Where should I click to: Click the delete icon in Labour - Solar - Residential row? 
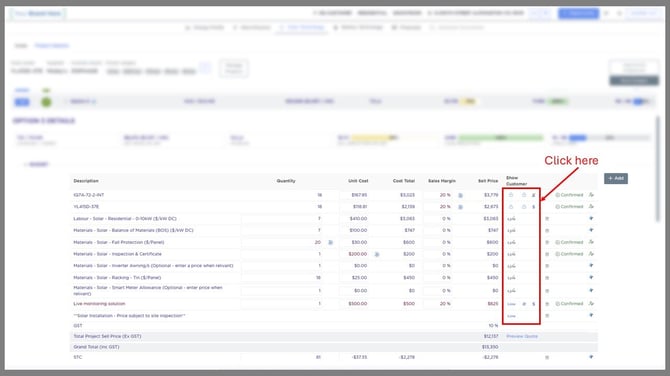[x=547, y=219]
